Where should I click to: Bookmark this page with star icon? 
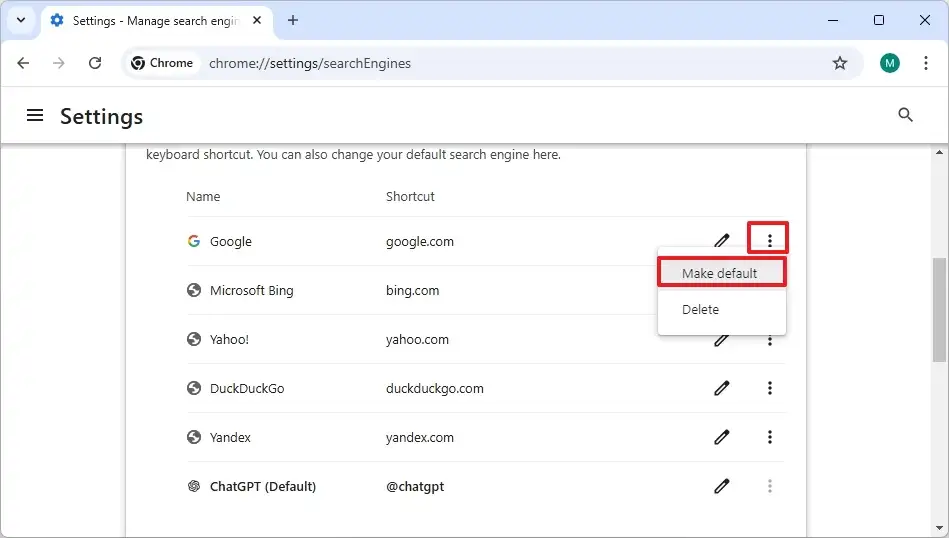[x=839, y=63]
